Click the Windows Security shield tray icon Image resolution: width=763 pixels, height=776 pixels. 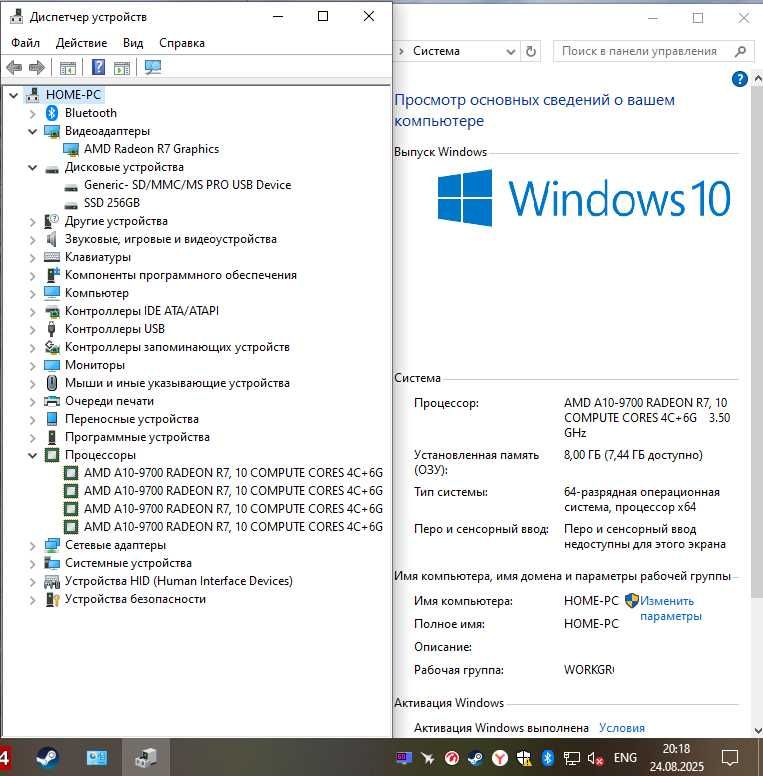(x=524, y=758)
